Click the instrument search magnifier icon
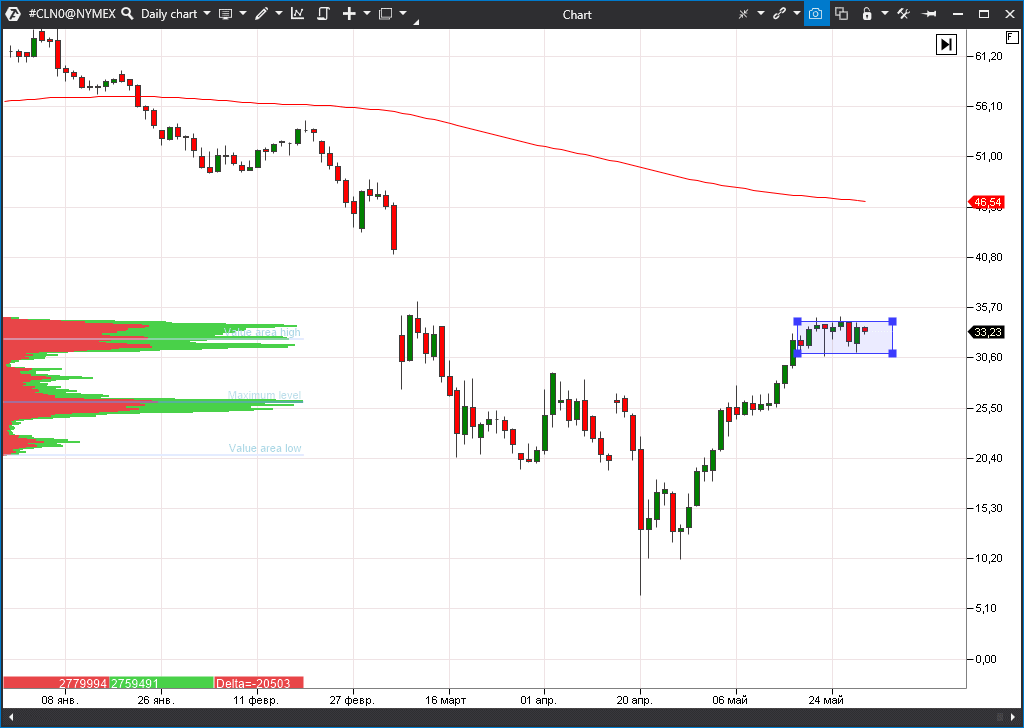This screenshot has height=728, width=1024. (124, 14)
